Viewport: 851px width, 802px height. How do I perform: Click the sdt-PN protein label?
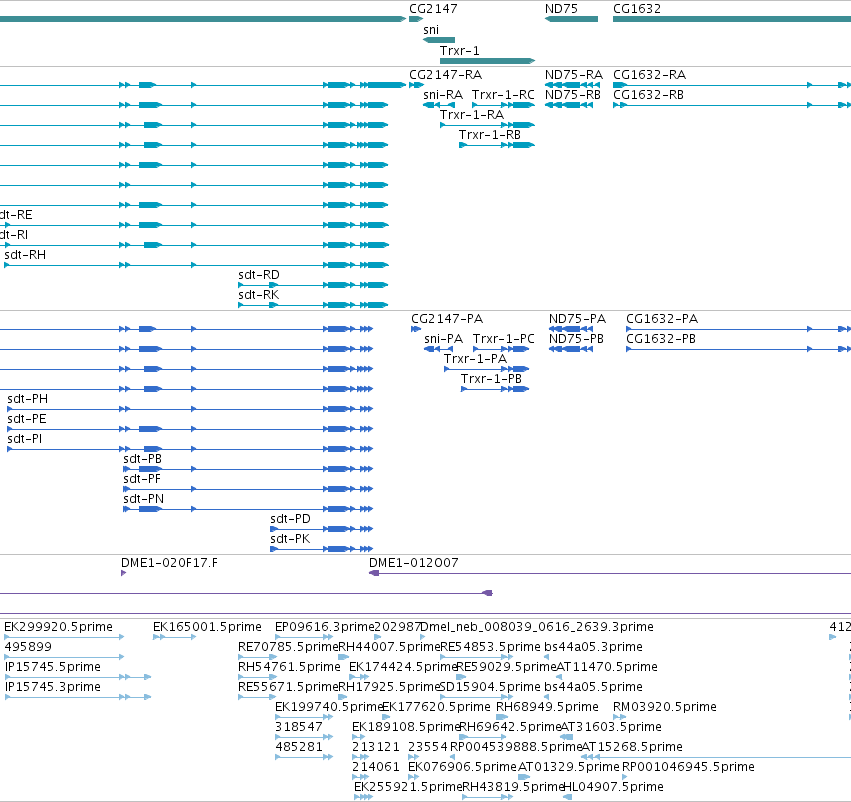143,499
